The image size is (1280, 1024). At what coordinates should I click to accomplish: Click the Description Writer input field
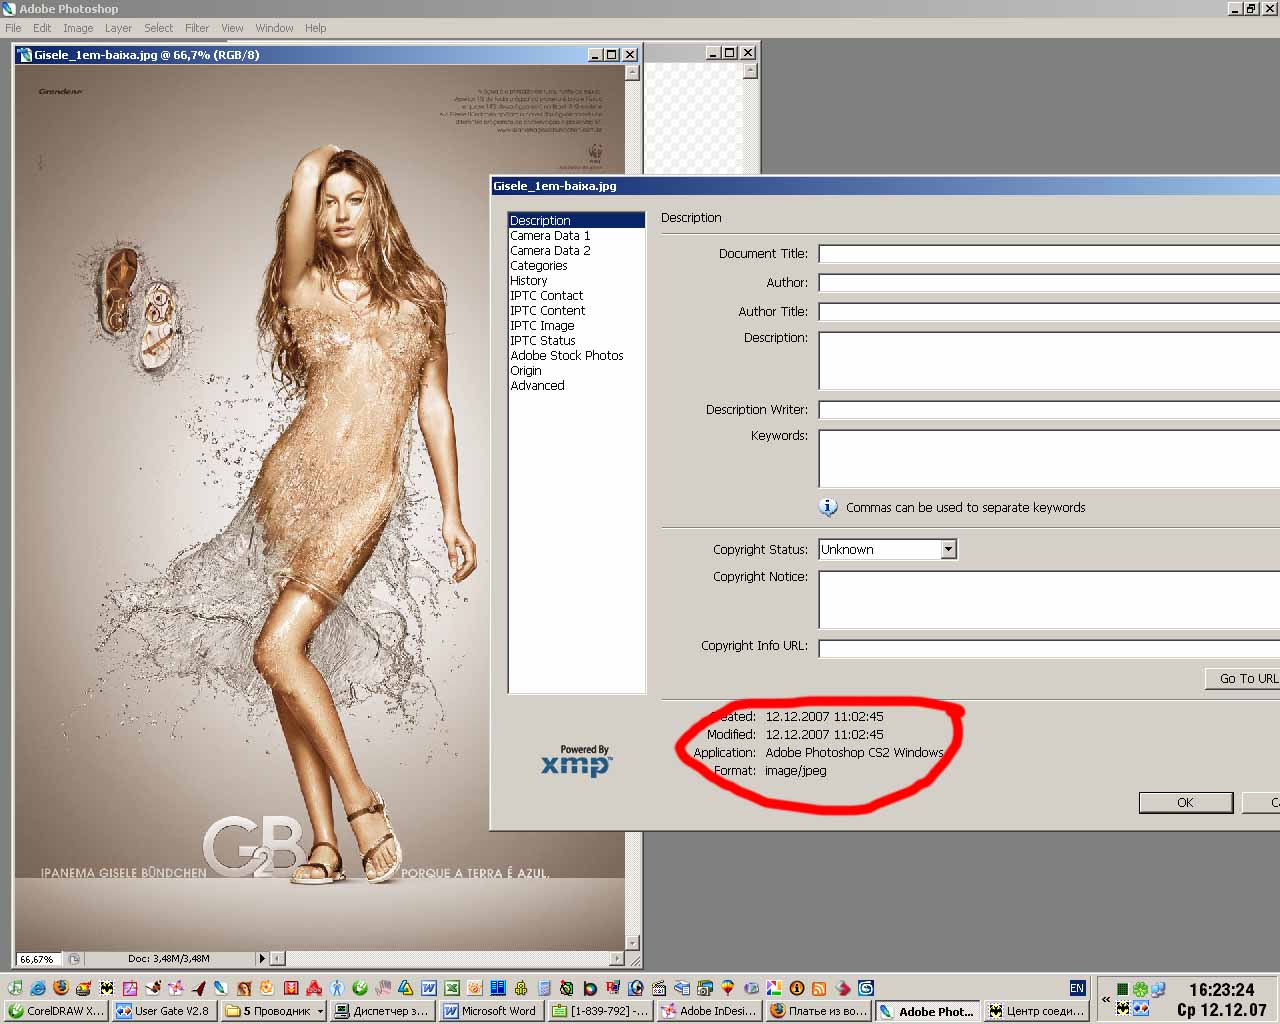click(x=1049, y=409)
